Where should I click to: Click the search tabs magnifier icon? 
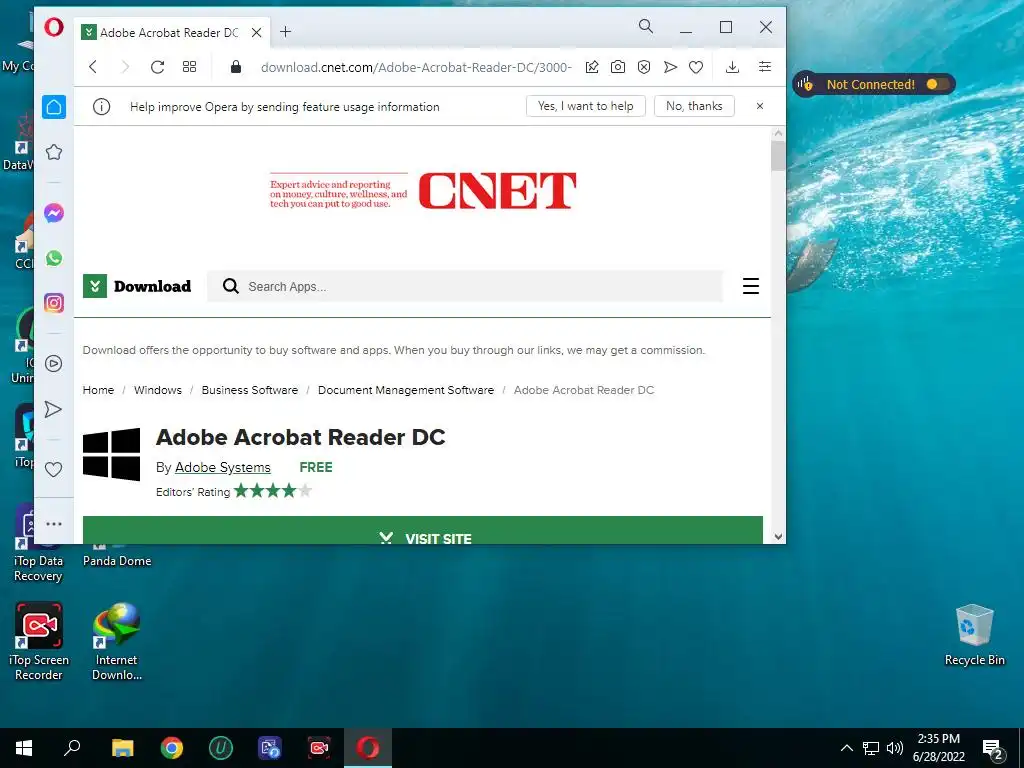click(x=645, y=26)
